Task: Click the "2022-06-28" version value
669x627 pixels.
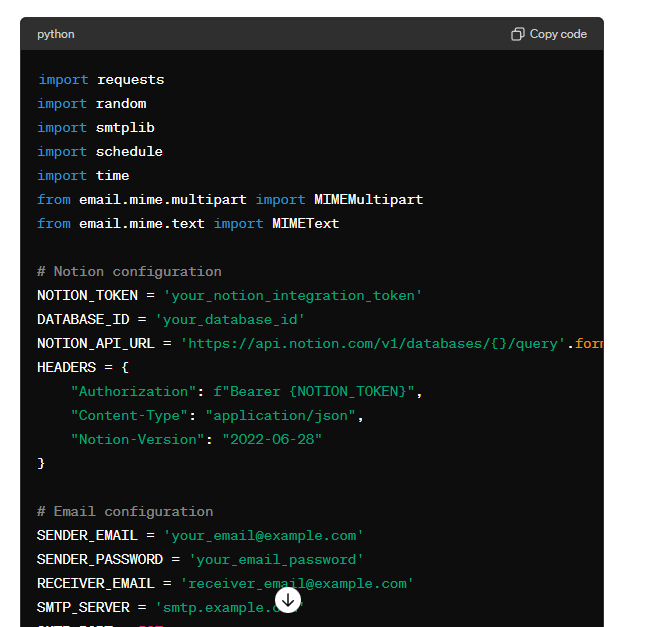Action: pos(272,439)
